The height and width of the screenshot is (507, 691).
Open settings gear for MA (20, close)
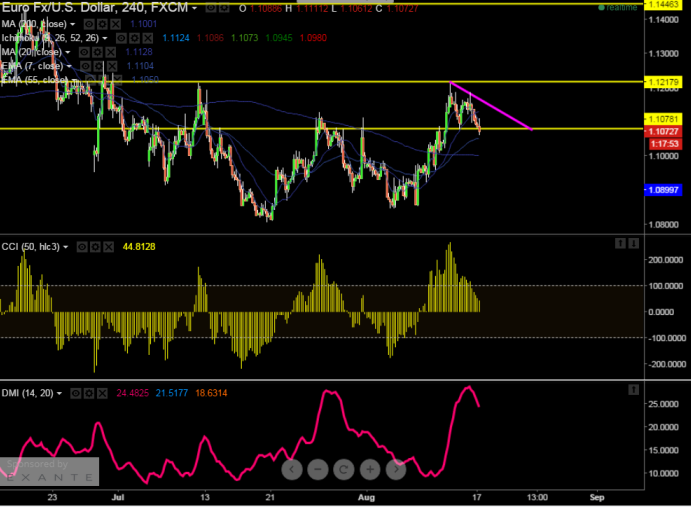click(x=97, y=52)
